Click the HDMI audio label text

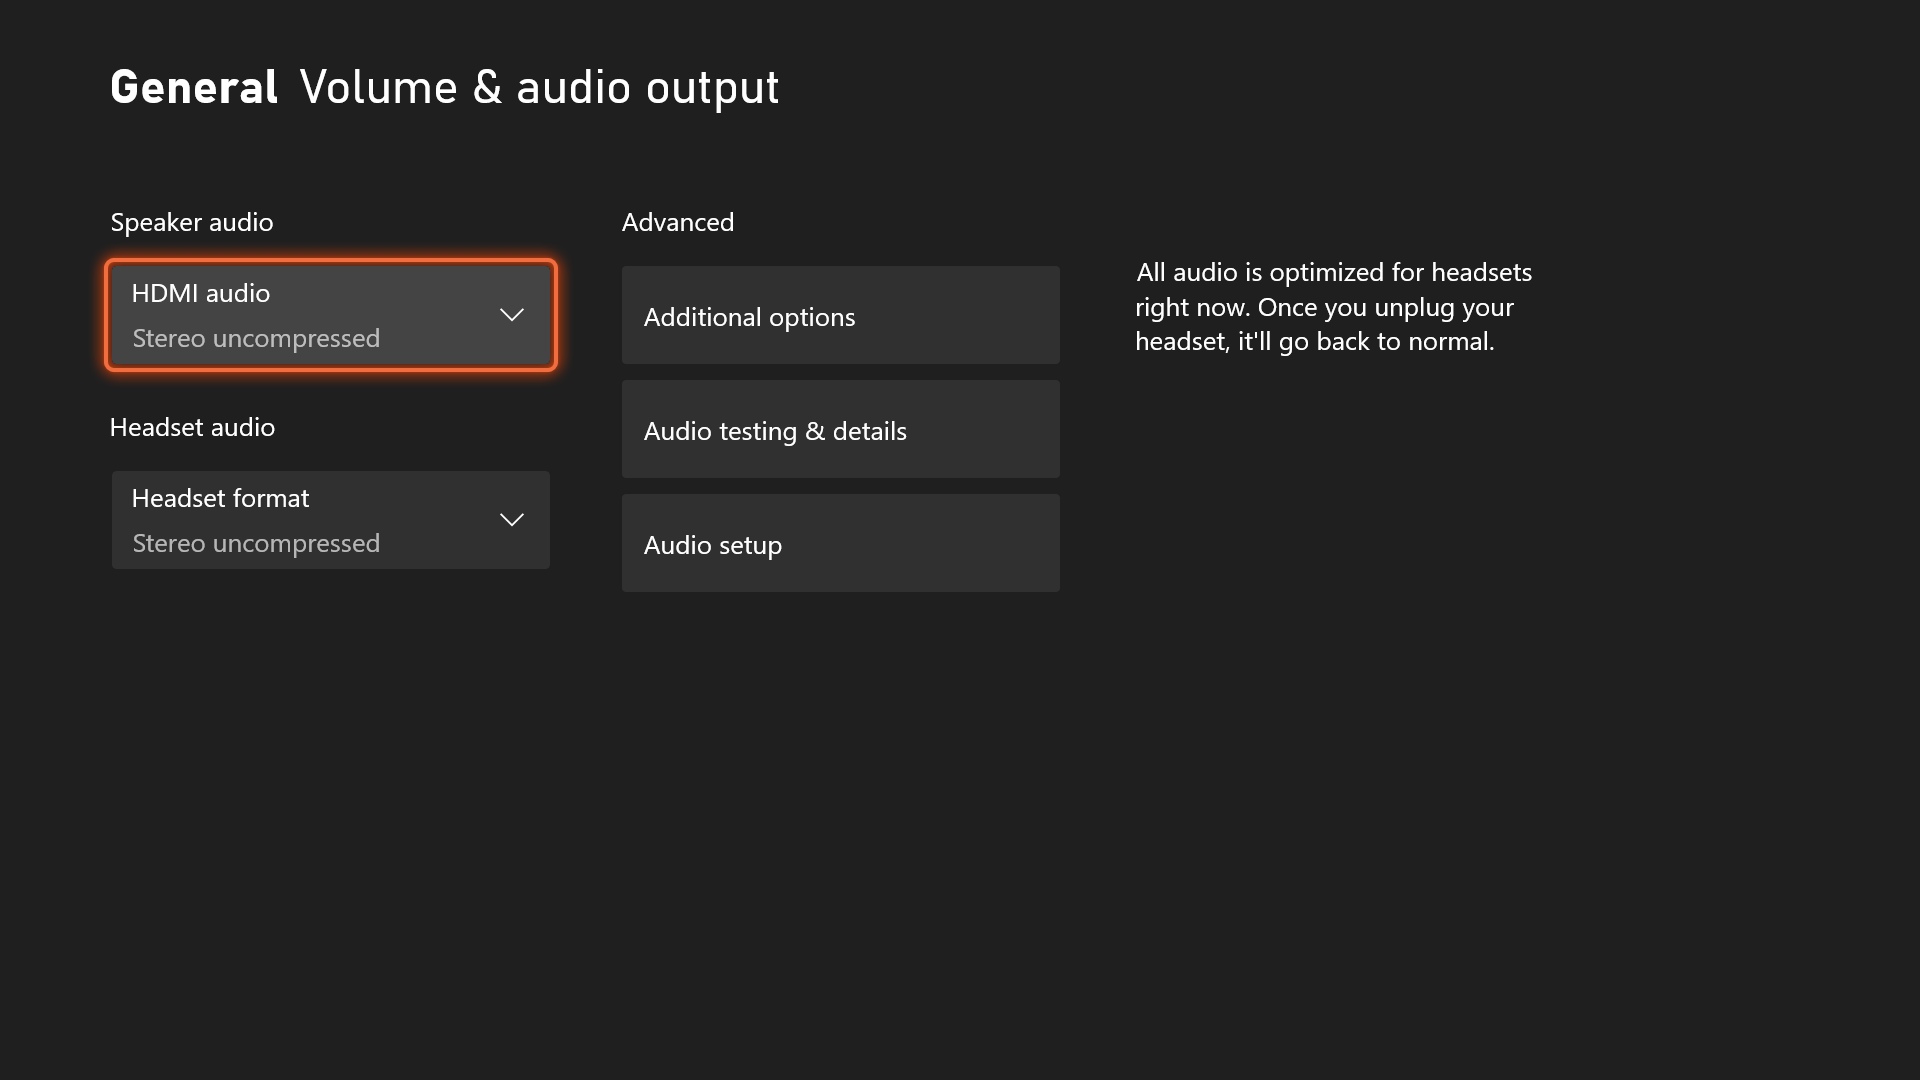200,293
